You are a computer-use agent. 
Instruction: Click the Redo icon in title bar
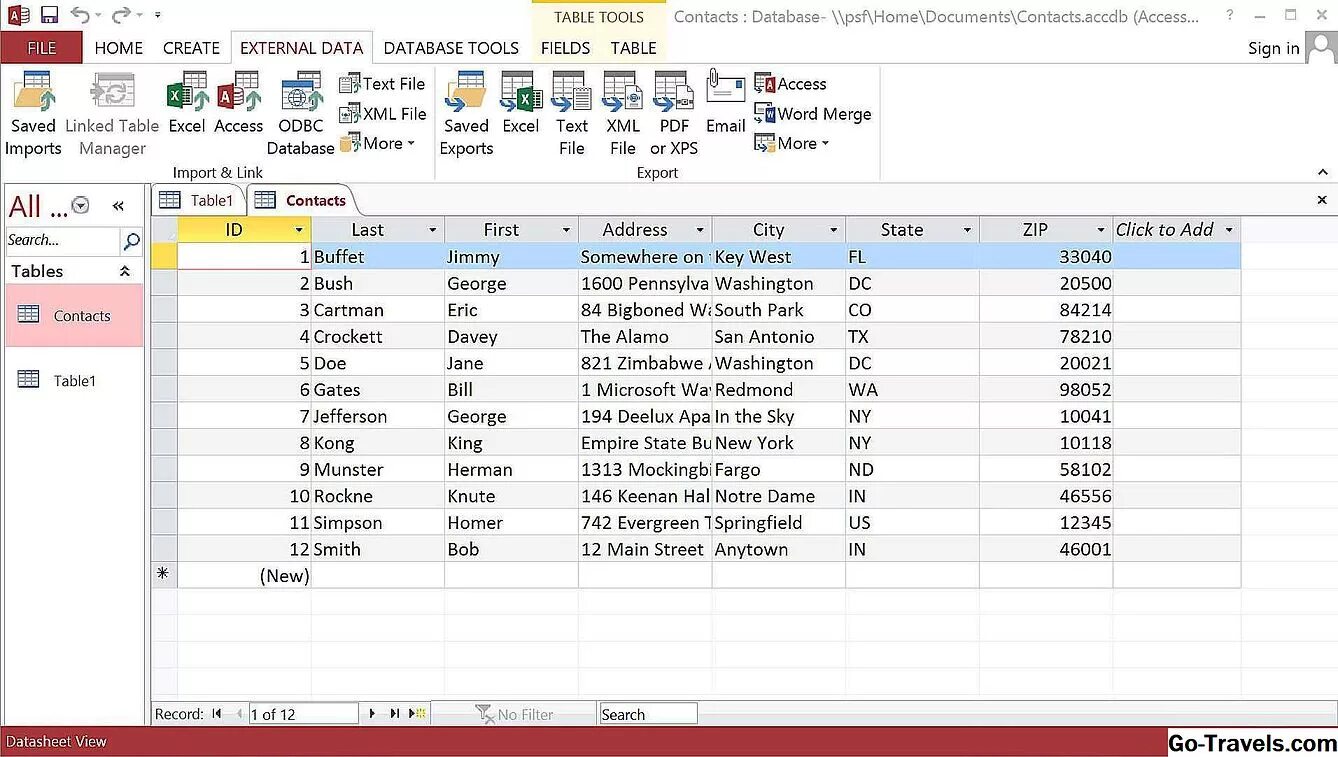click(x=121, y=15)
